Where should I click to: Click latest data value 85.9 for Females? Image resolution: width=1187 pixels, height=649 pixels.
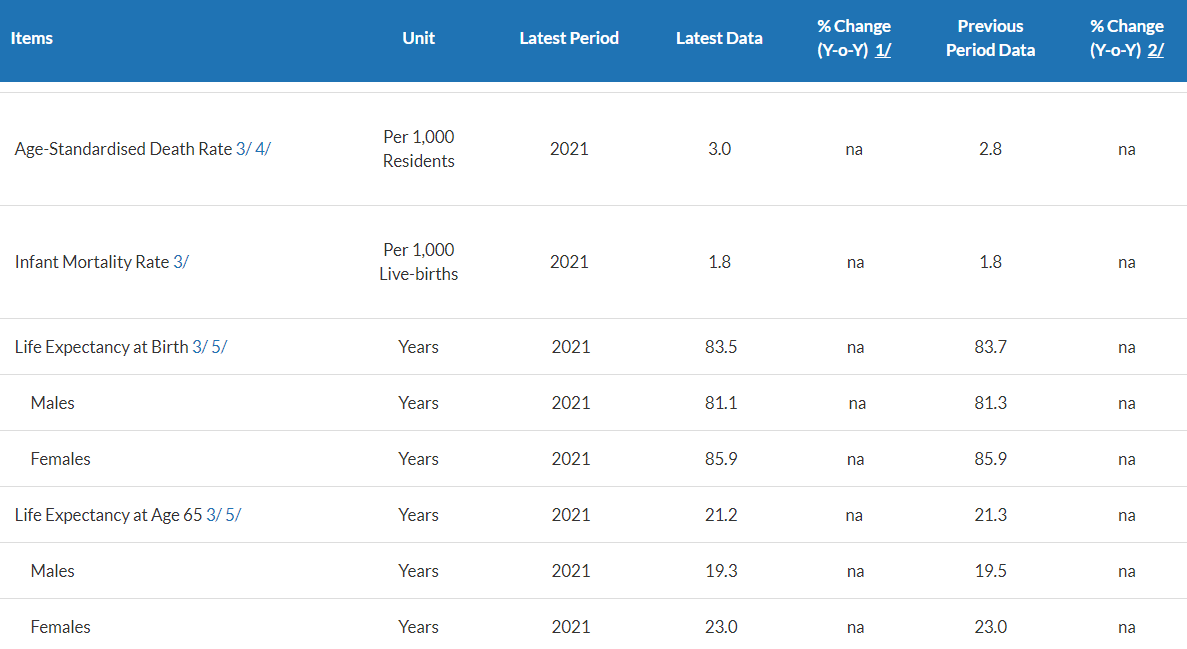point(721,459)
